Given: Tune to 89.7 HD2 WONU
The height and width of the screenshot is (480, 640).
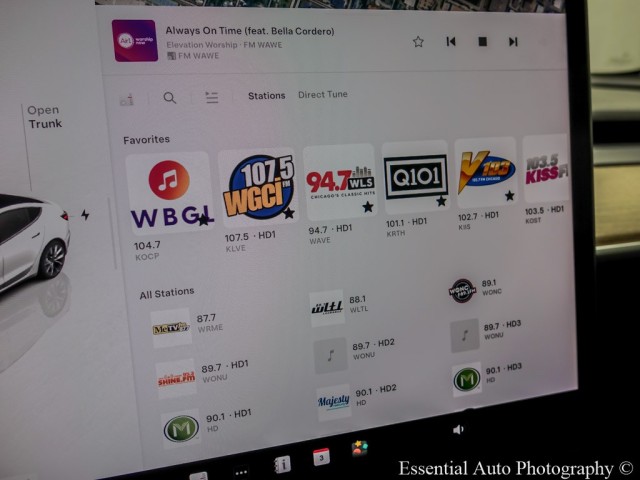Looking at the screenshot, I should pyautogui.click(x=354, y=353).
